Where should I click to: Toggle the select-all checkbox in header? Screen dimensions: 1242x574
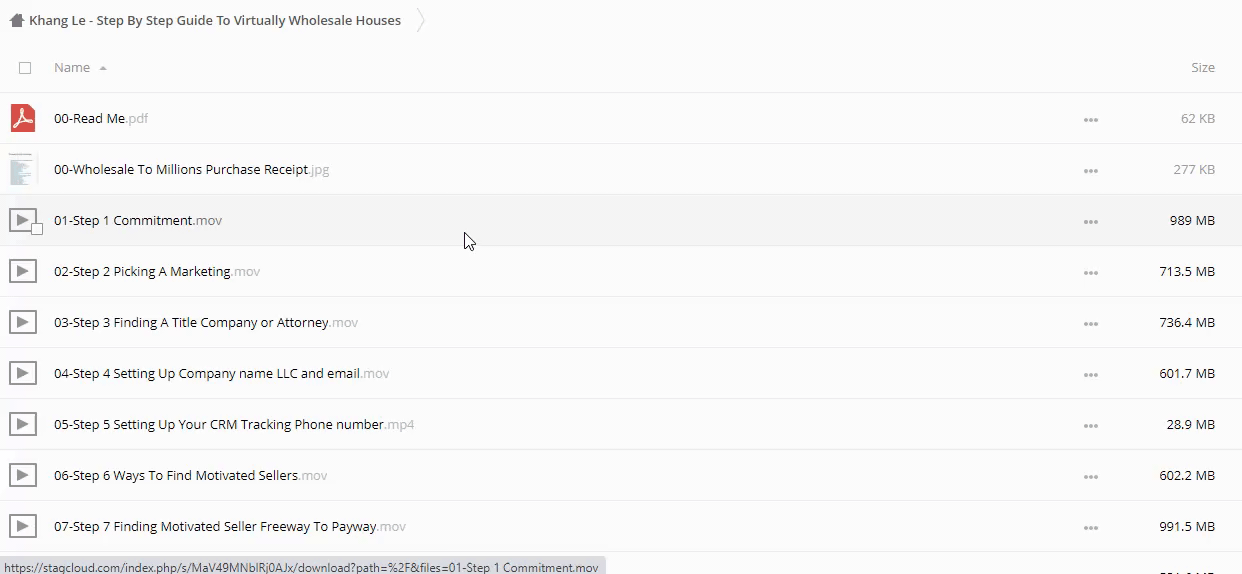click(x=25, y=68)
